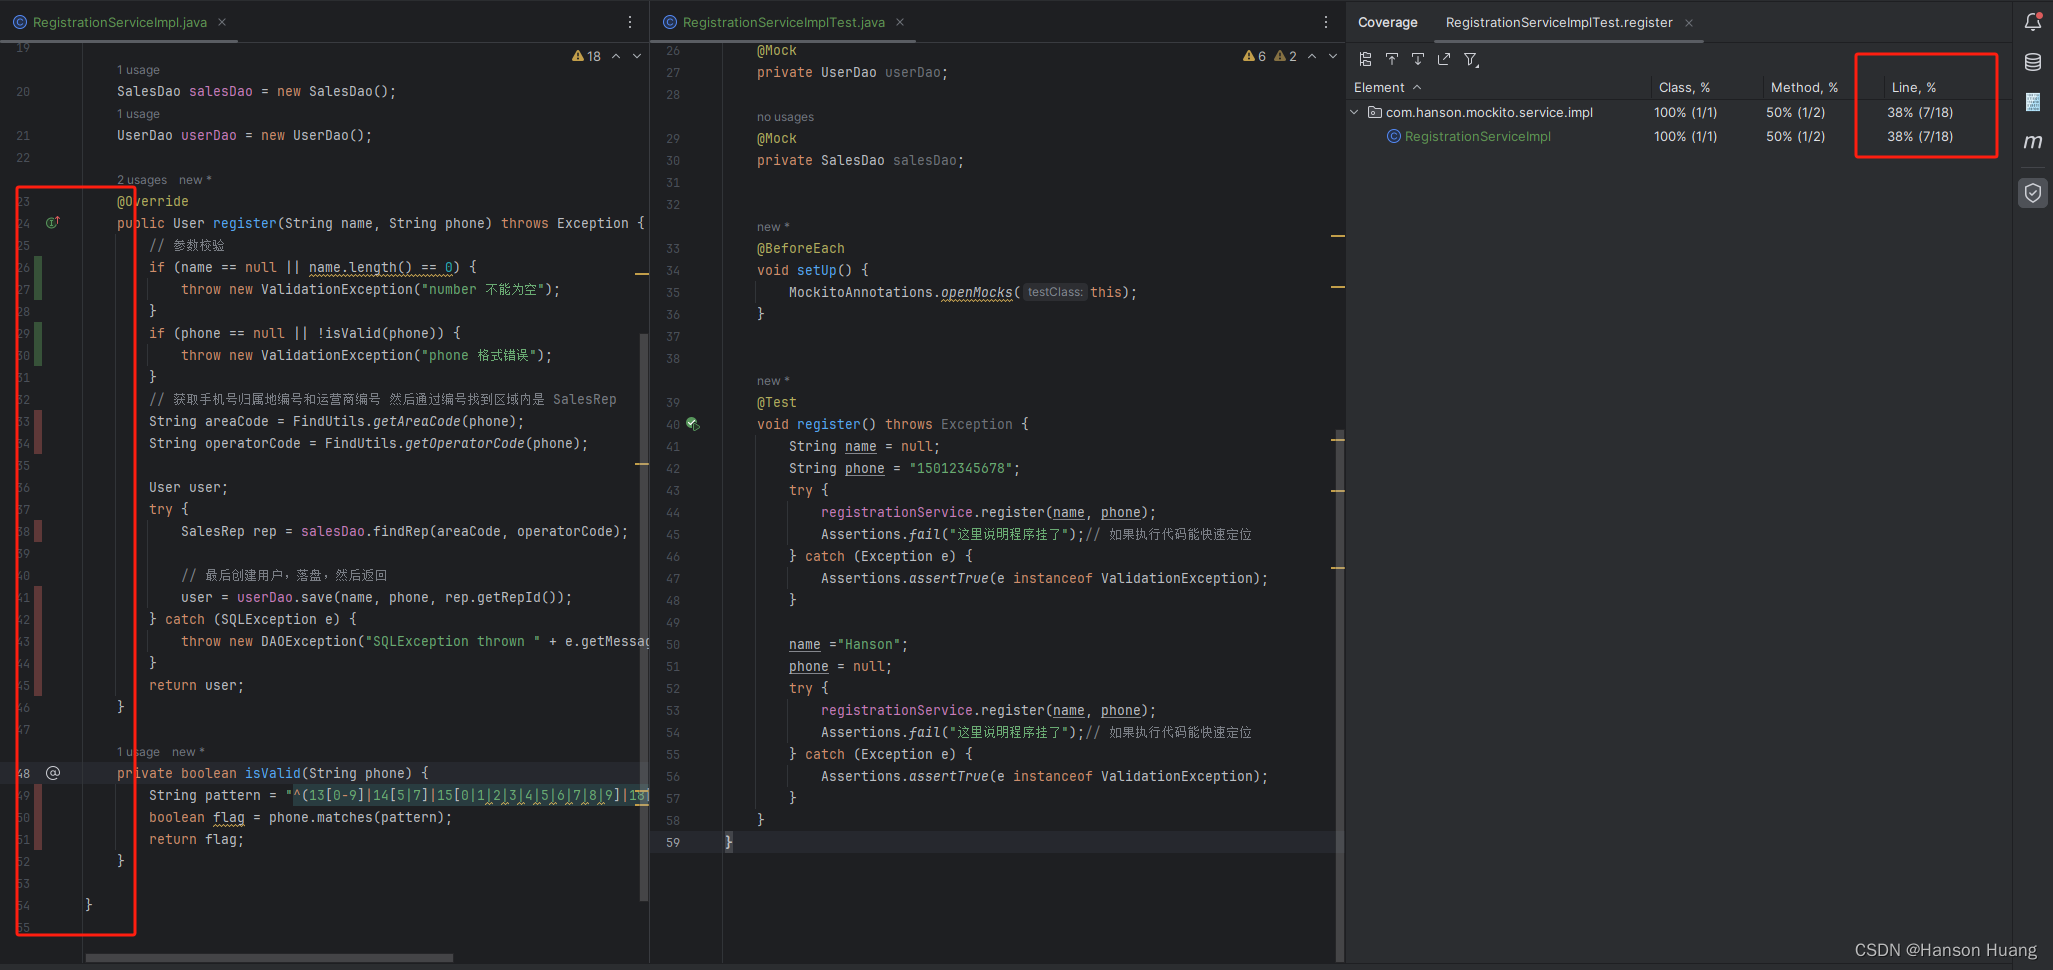Open the Big Data Tools window icon
2053x970 pixels.
coord(2033,102)
